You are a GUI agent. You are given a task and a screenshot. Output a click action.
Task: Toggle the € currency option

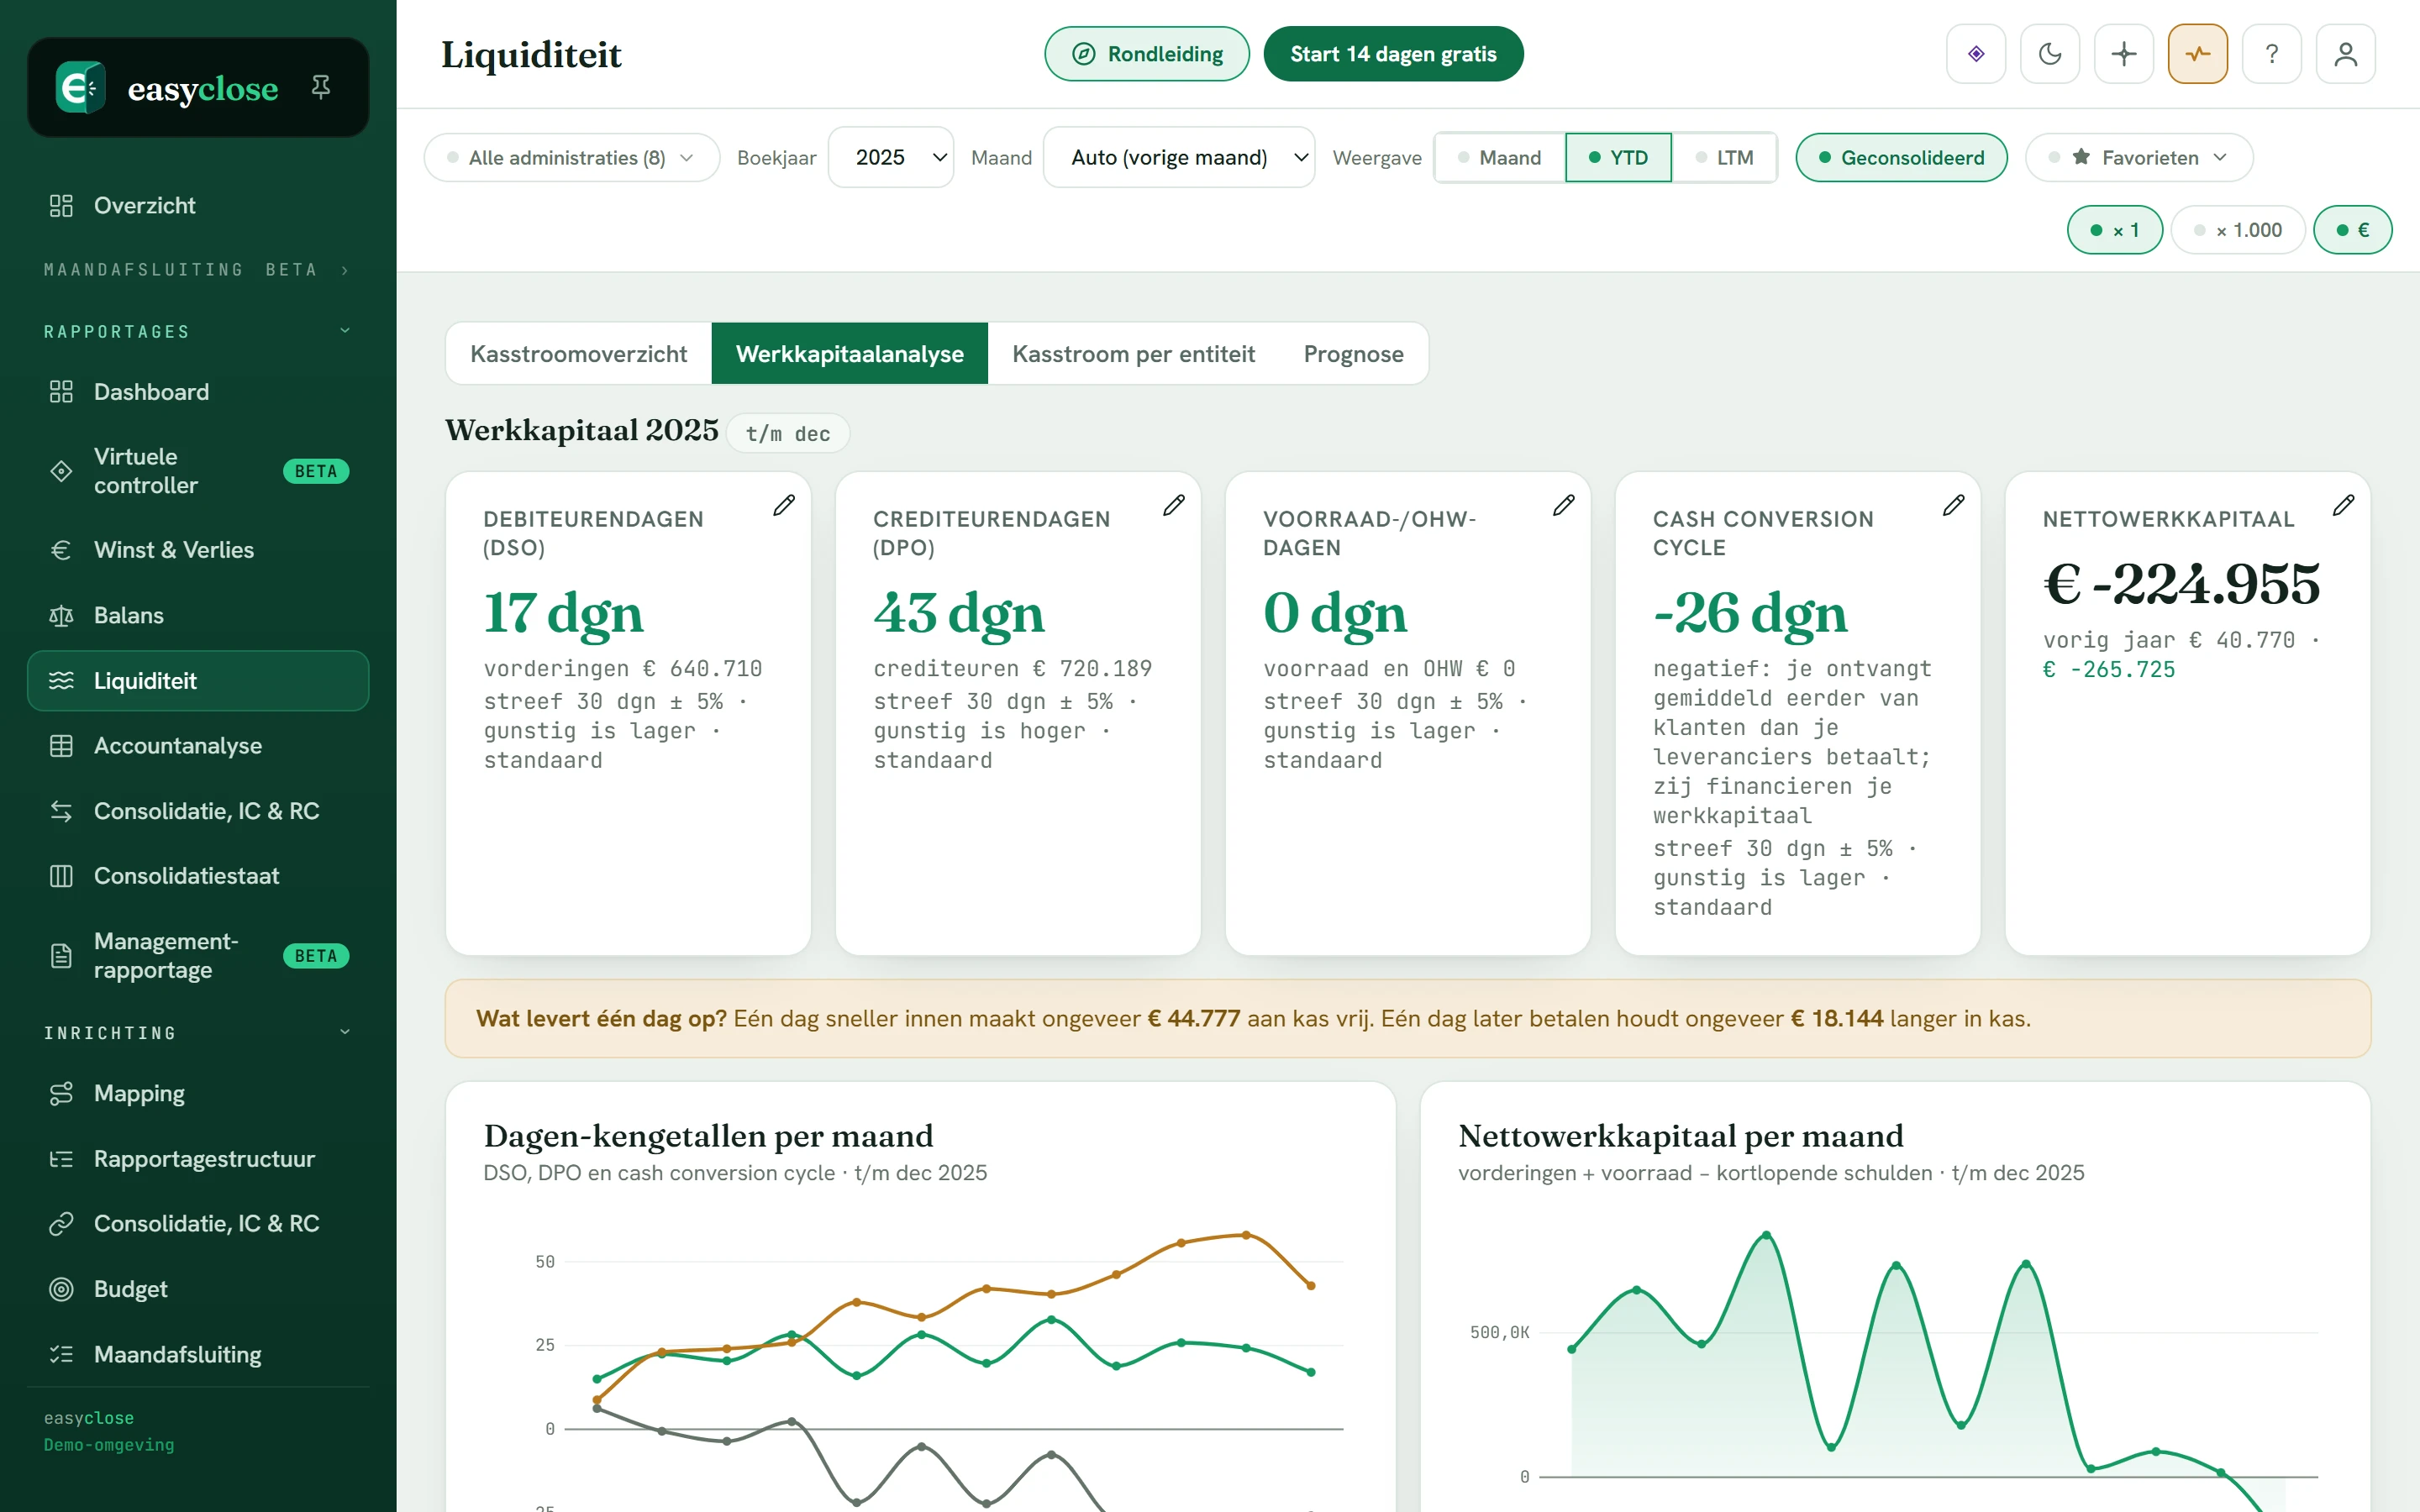[2352, 230]
